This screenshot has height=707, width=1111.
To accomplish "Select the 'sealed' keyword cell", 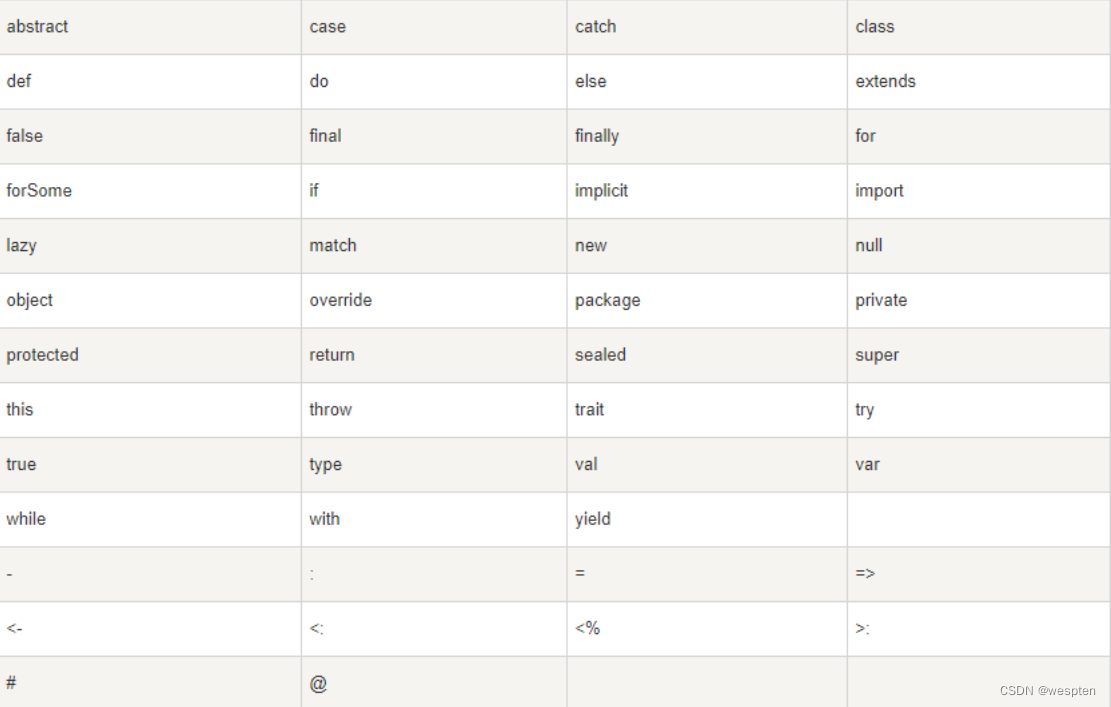I will (600, 355).
